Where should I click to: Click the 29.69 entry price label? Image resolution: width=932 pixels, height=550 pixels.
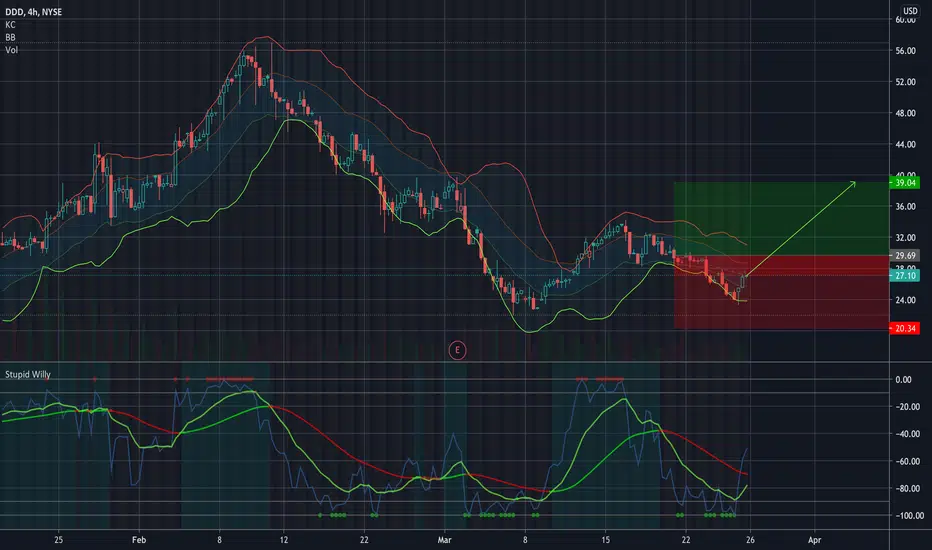coord(905,256)
